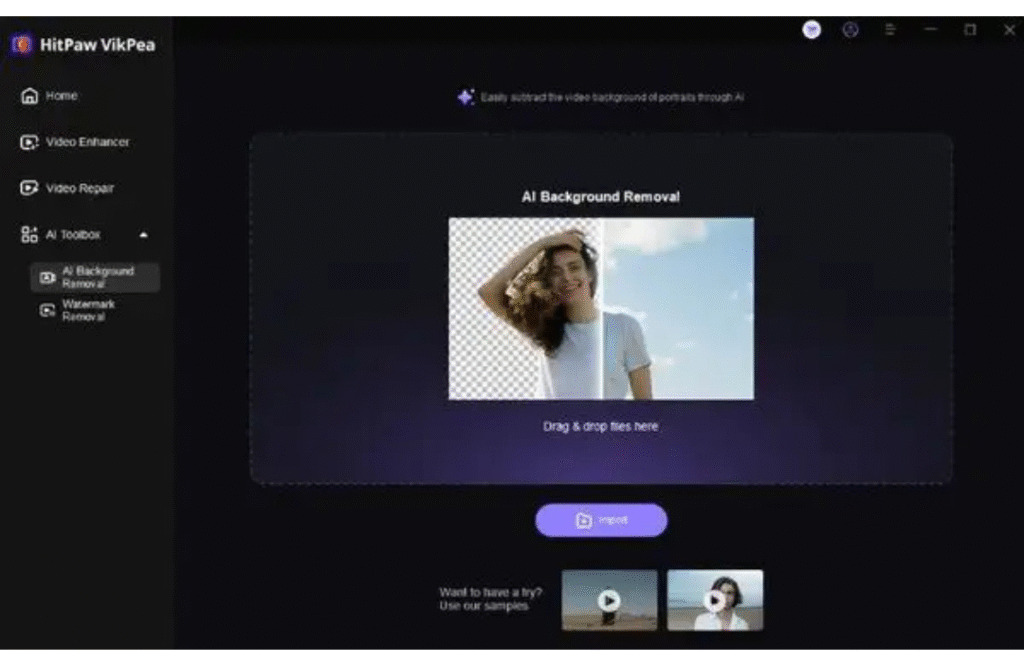The height and width of the screenshot is (662, 1024).
Task: Select Watermark Removal in sidebar
Action: pos(87,310)
